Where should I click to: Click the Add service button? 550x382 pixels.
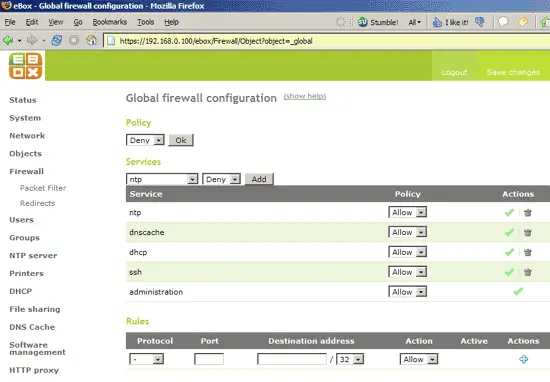point(259,179)
